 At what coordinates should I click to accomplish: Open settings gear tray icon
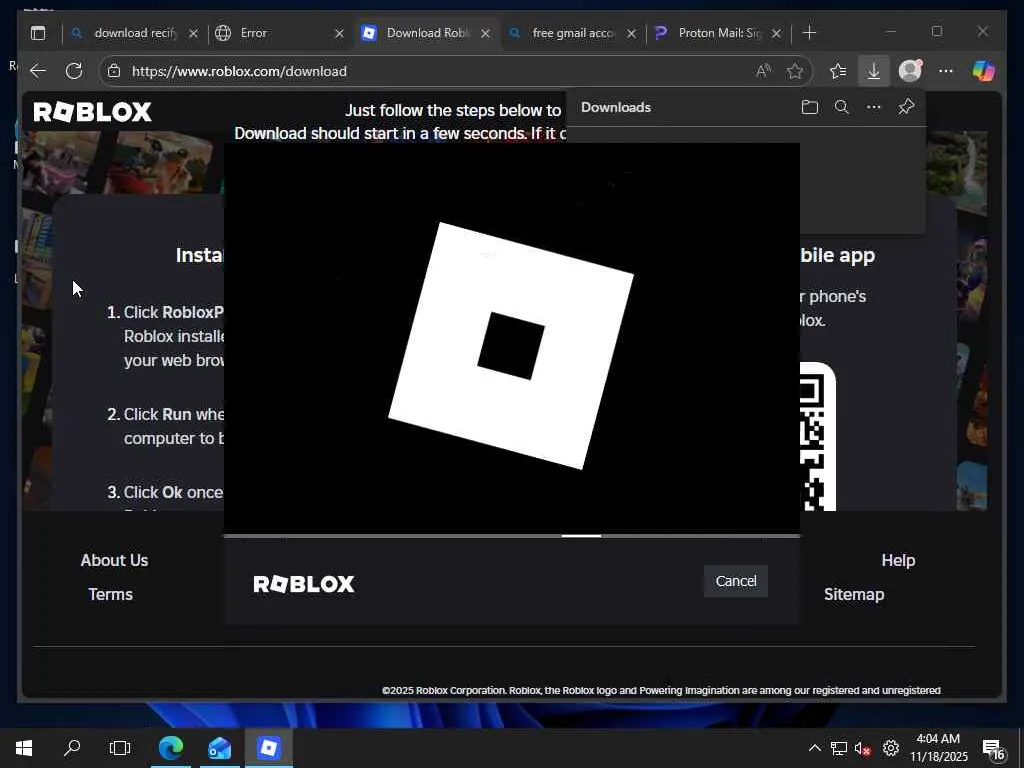pyautogui.click(x=890, y=748)
